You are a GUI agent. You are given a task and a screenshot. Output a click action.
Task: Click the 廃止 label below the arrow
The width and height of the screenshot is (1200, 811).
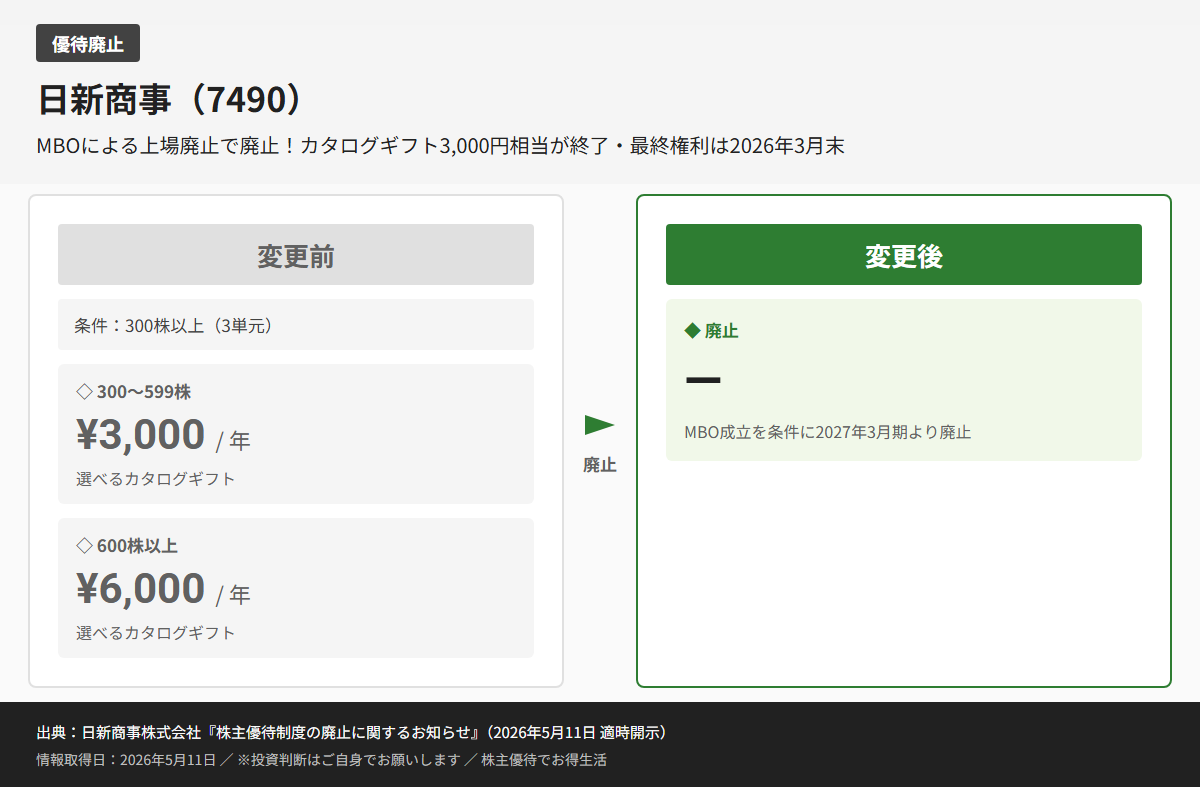pyautogui.click(x=600, y=465)
